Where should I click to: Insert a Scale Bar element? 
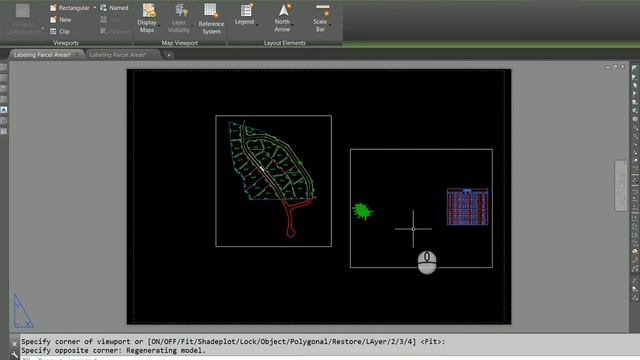321,18
